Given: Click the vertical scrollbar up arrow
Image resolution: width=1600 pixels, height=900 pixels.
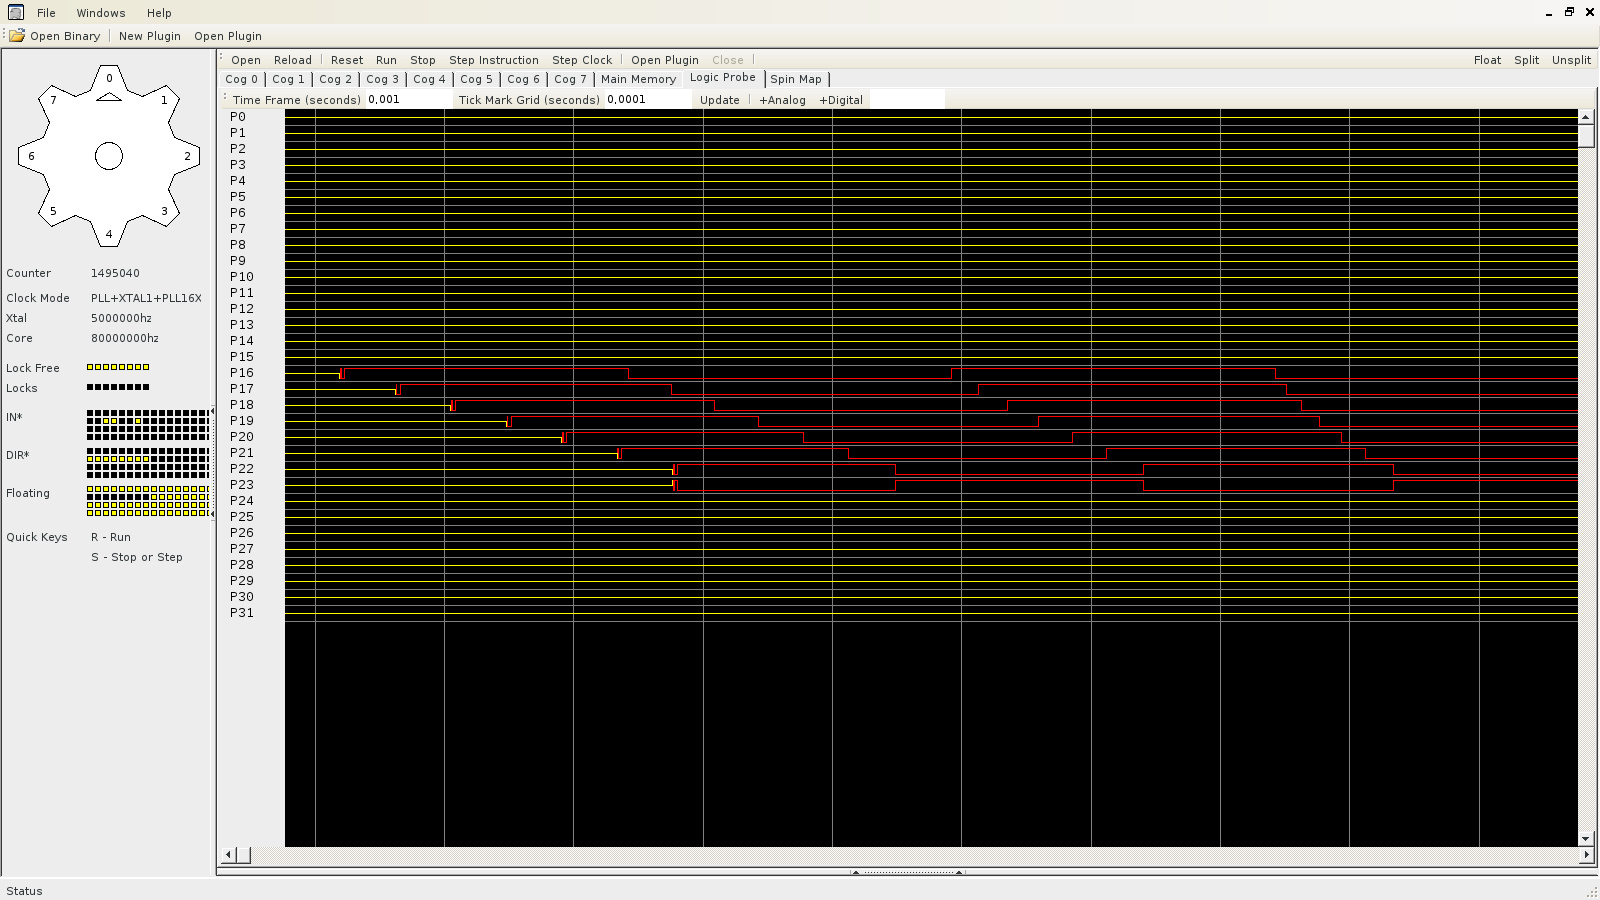Looking at the screenshot, I should click(x=1586, y=117).
